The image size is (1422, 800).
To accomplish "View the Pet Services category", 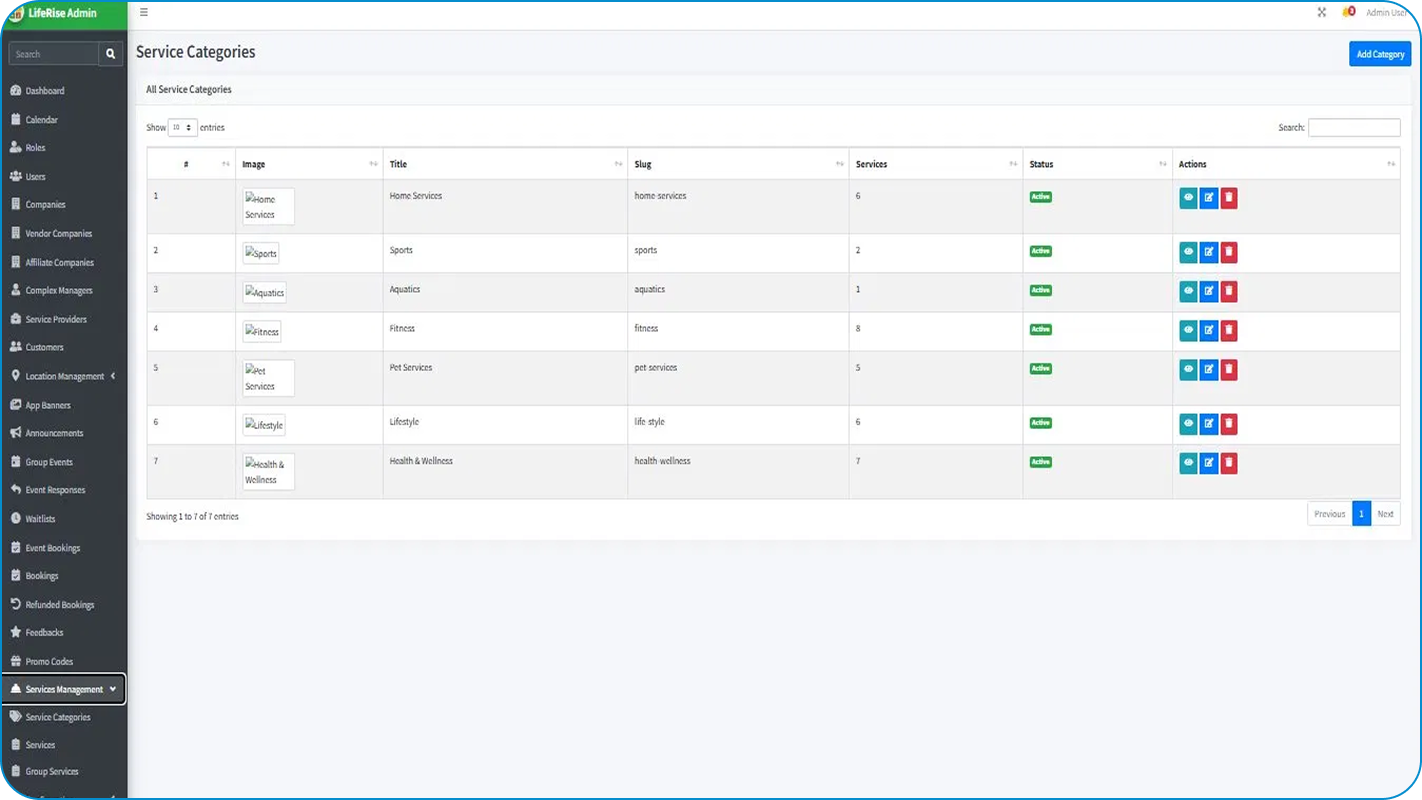I will point(1188,369).
